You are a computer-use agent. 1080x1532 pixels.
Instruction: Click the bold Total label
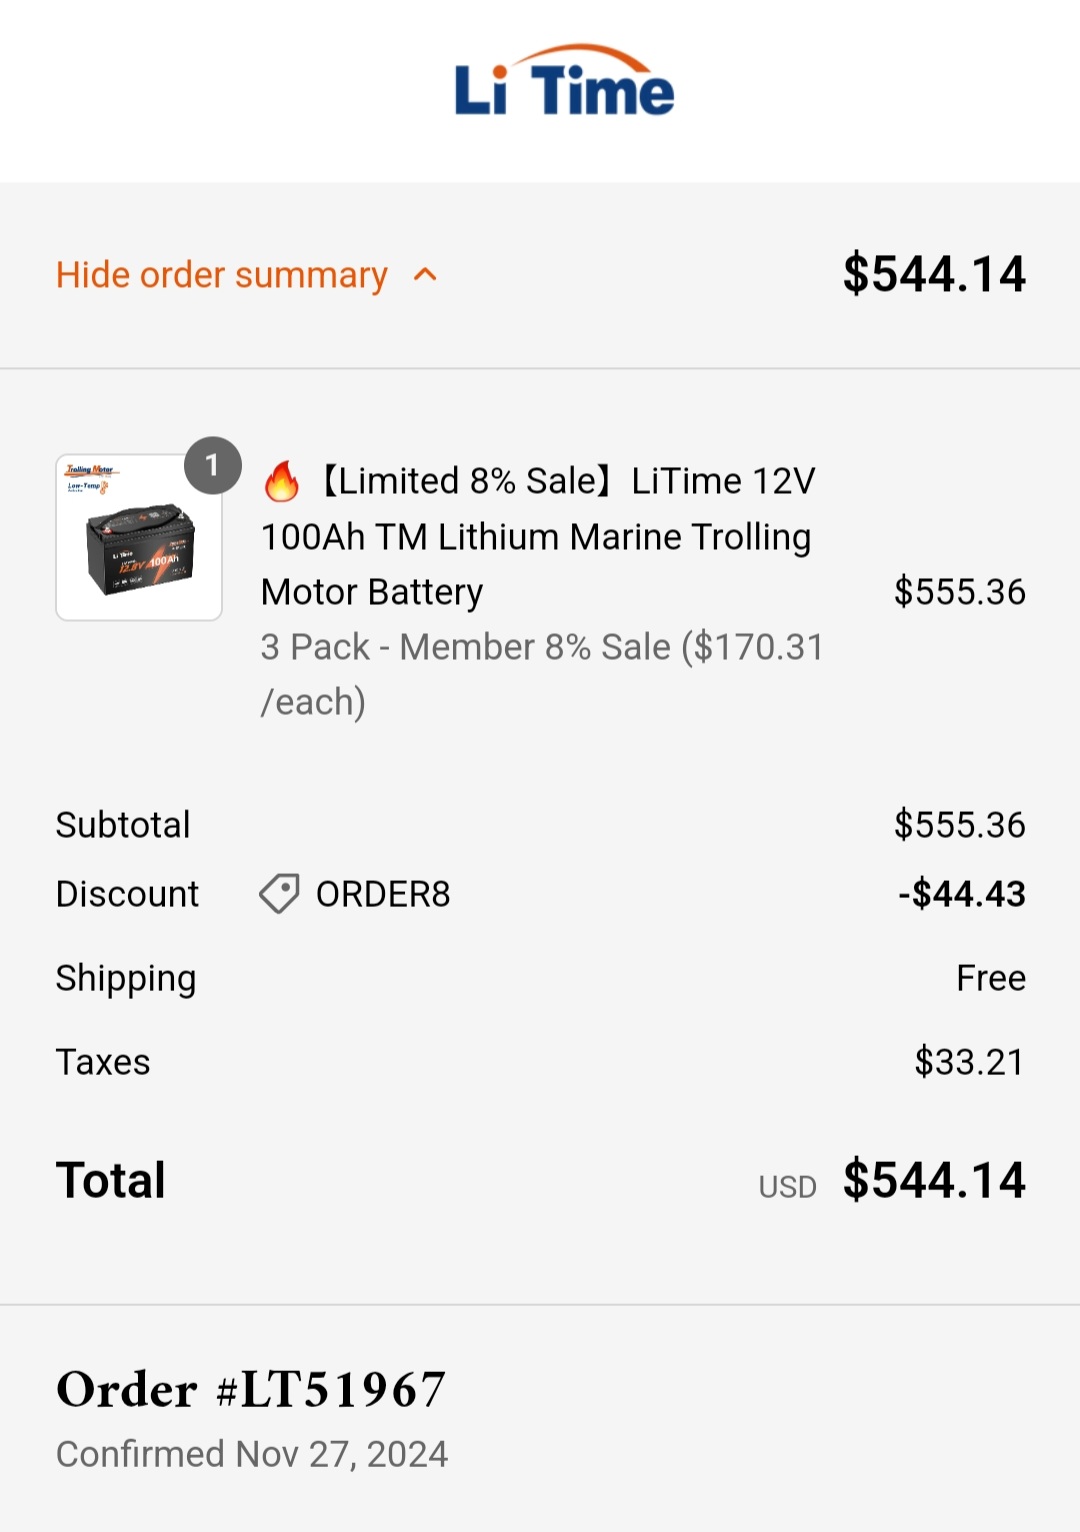coord(111,1180)
